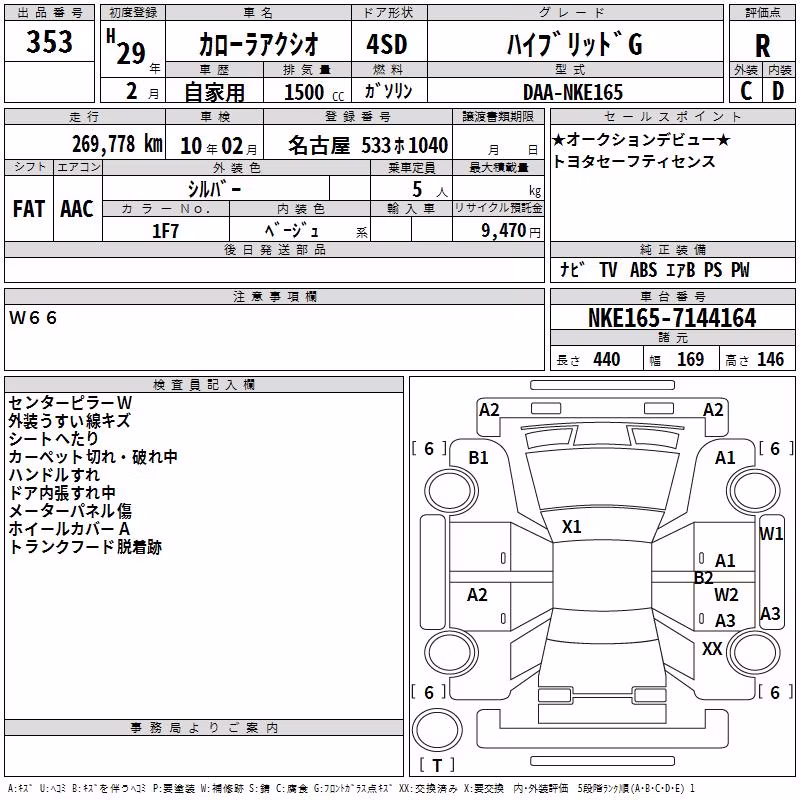The width and height of the screenshot is (800, 800).
Task: Click the inspection expiry 10年02月
Action: point(219,146)
